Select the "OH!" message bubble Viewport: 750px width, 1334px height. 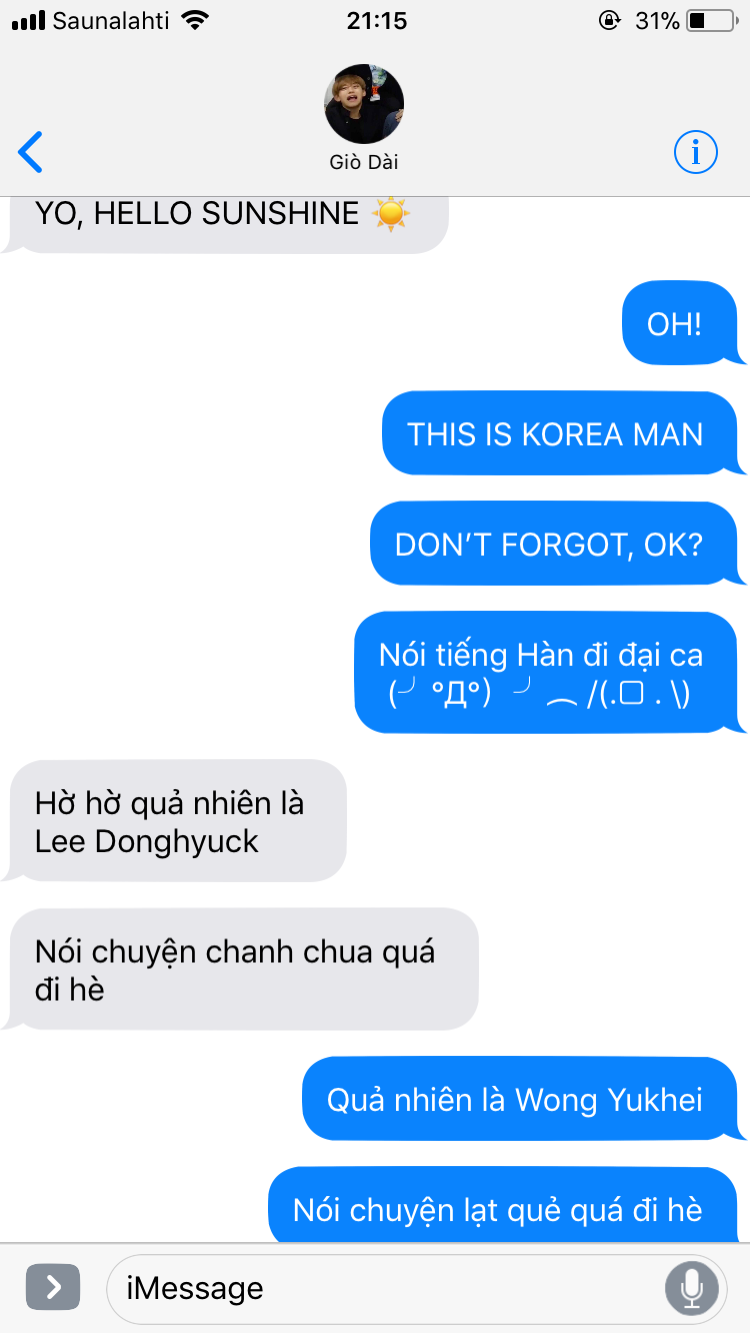pos(681,323)
